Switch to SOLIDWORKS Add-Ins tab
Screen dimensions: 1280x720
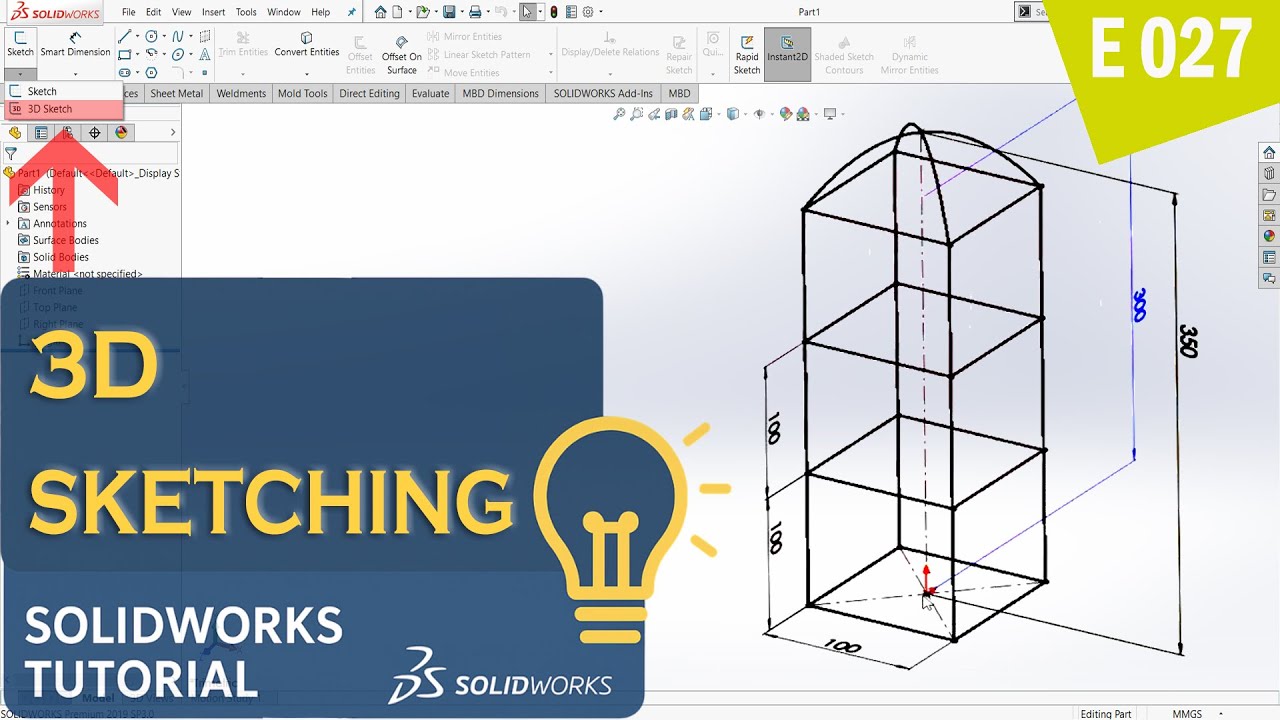603,93
